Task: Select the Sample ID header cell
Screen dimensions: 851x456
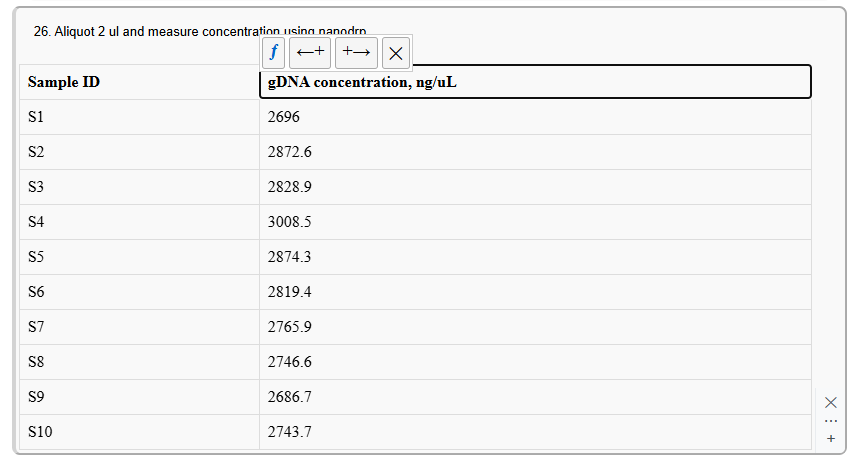Action: click(x=138, y=82)
